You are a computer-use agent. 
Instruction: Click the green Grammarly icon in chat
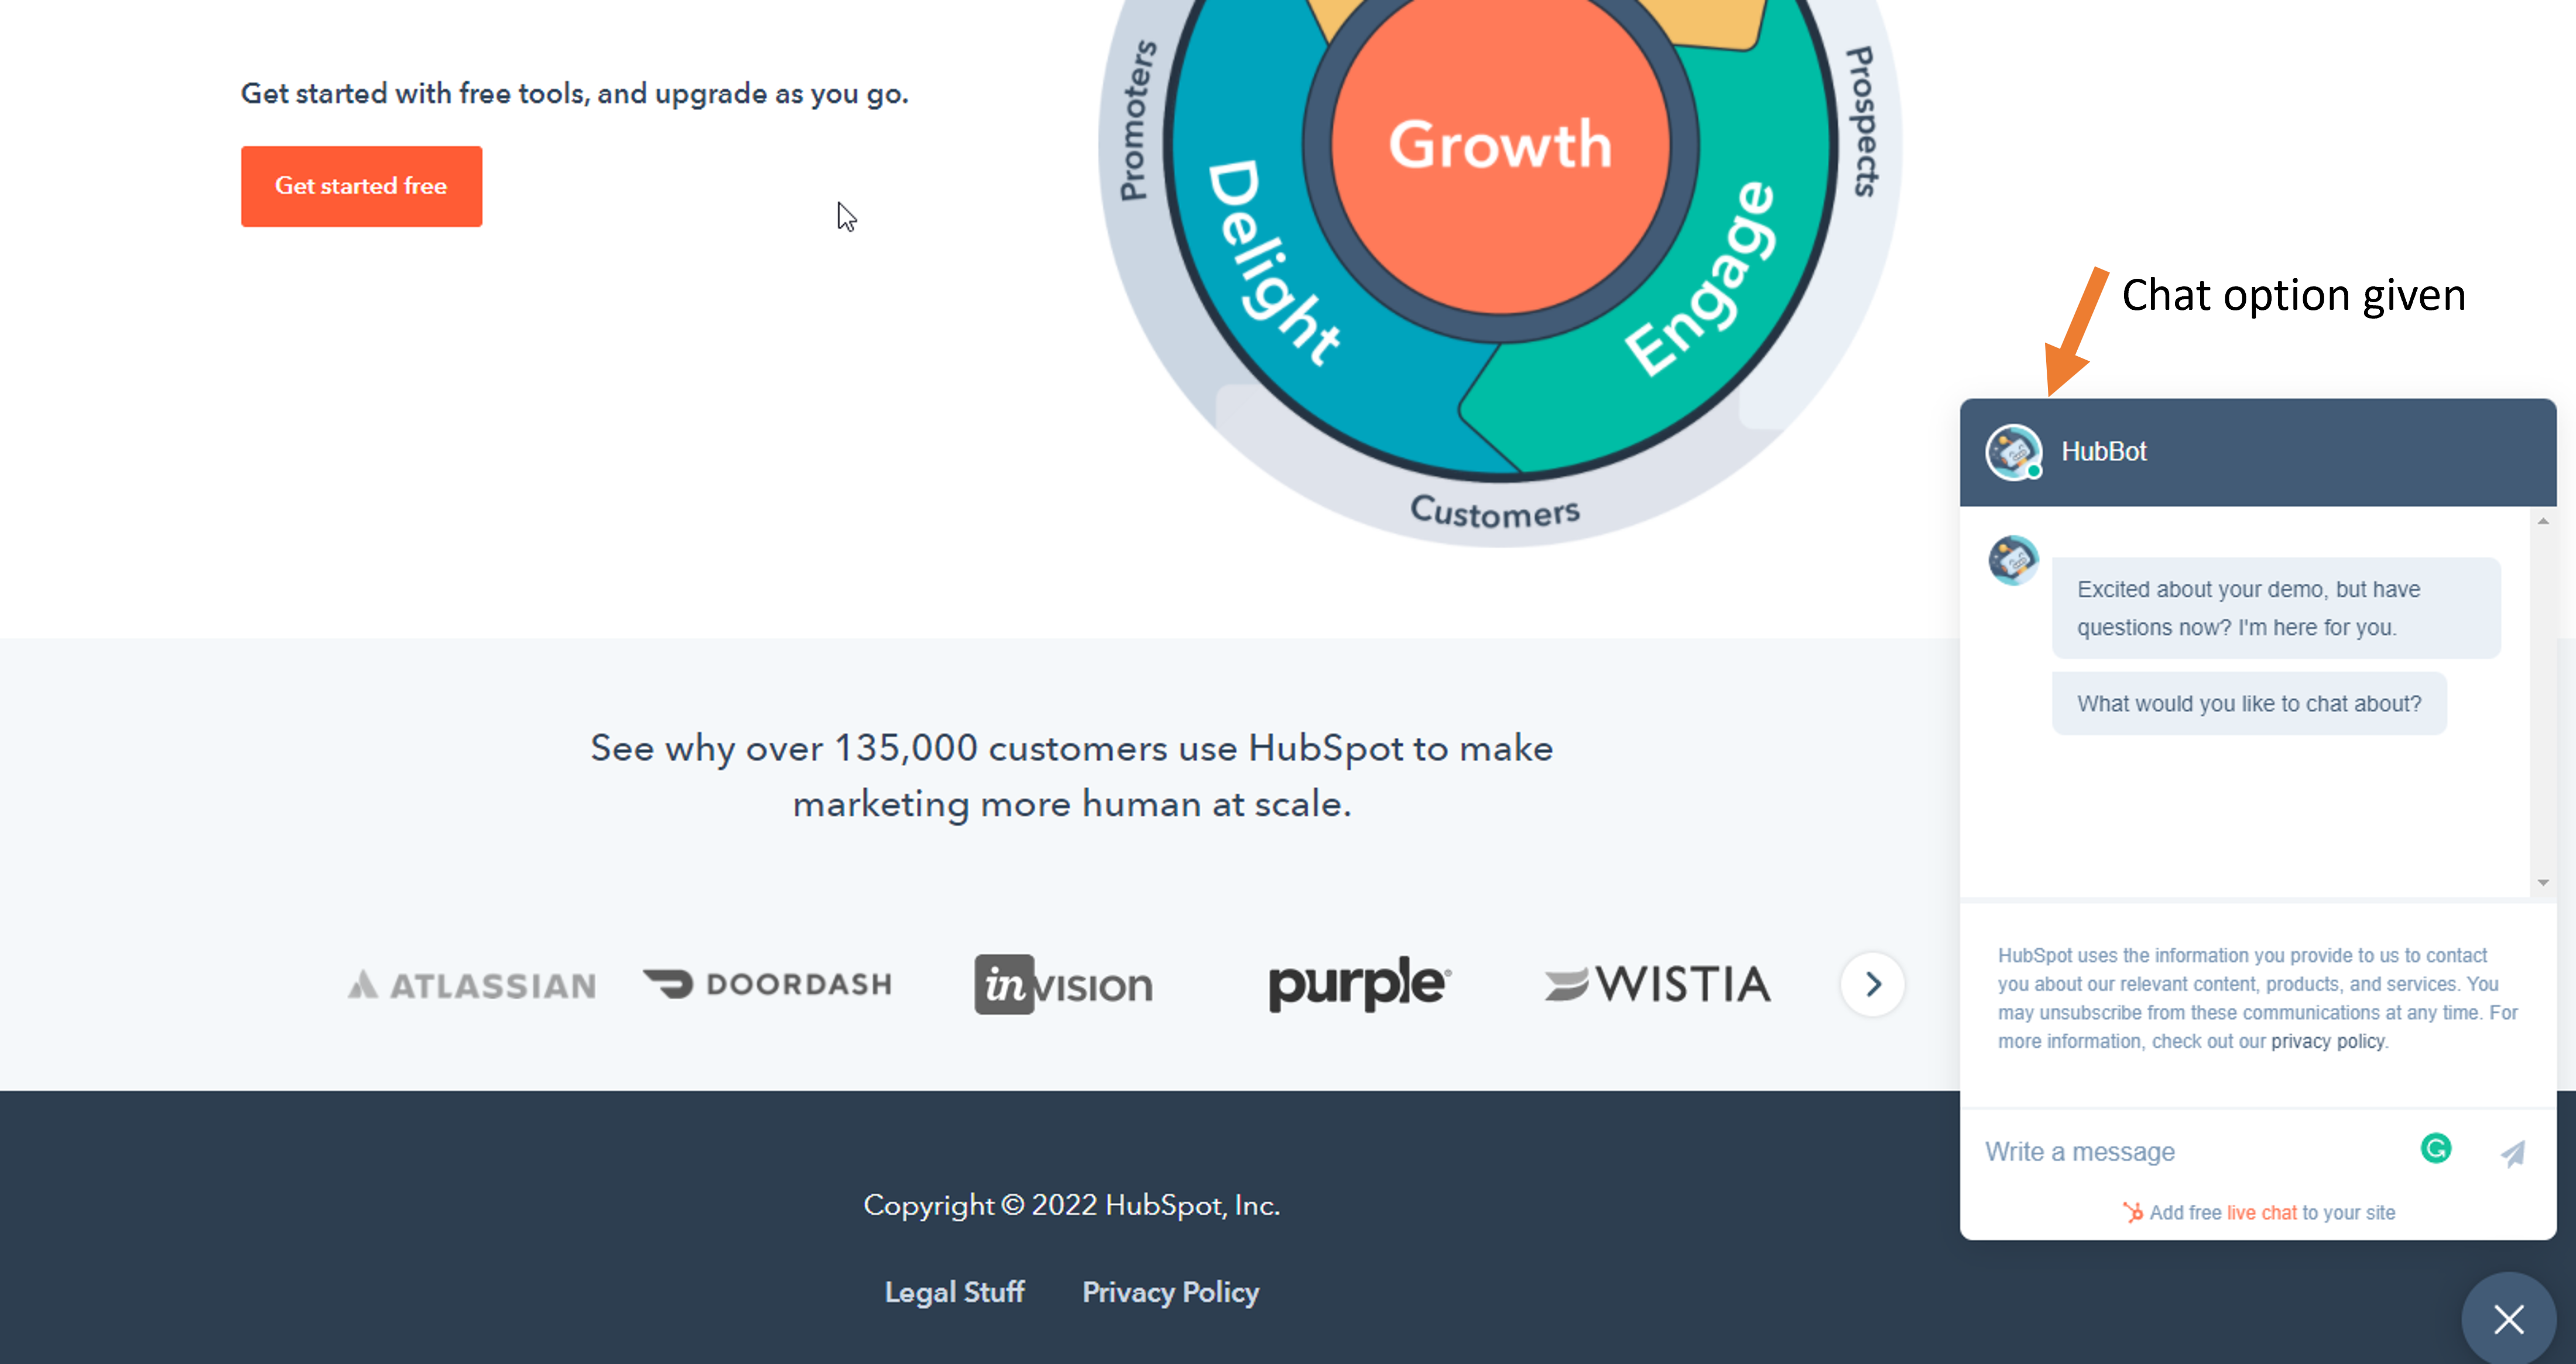[x=2436, y=1148]
